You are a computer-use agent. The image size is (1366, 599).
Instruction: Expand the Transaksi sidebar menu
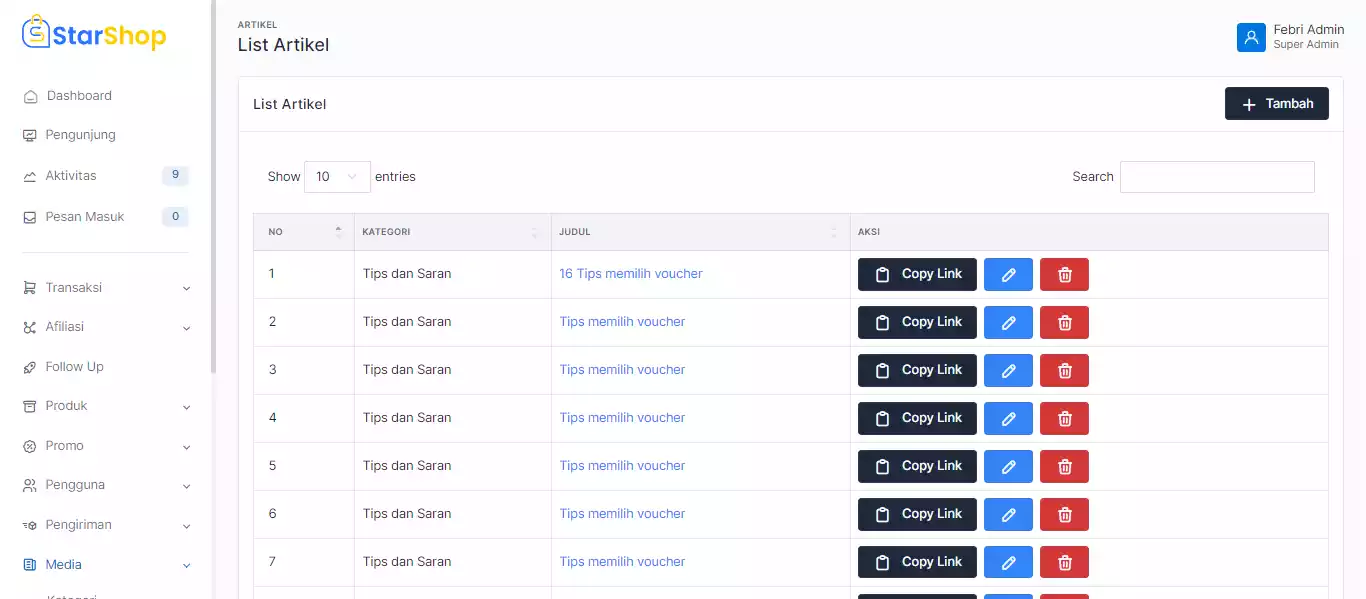[x=106, y=288]
